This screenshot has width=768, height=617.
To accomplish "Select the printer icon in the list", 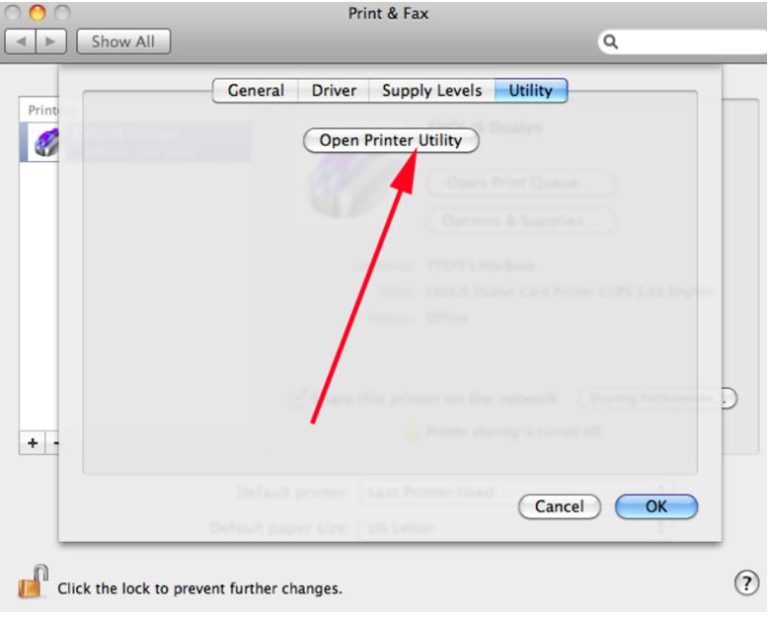I will point(46,142).
